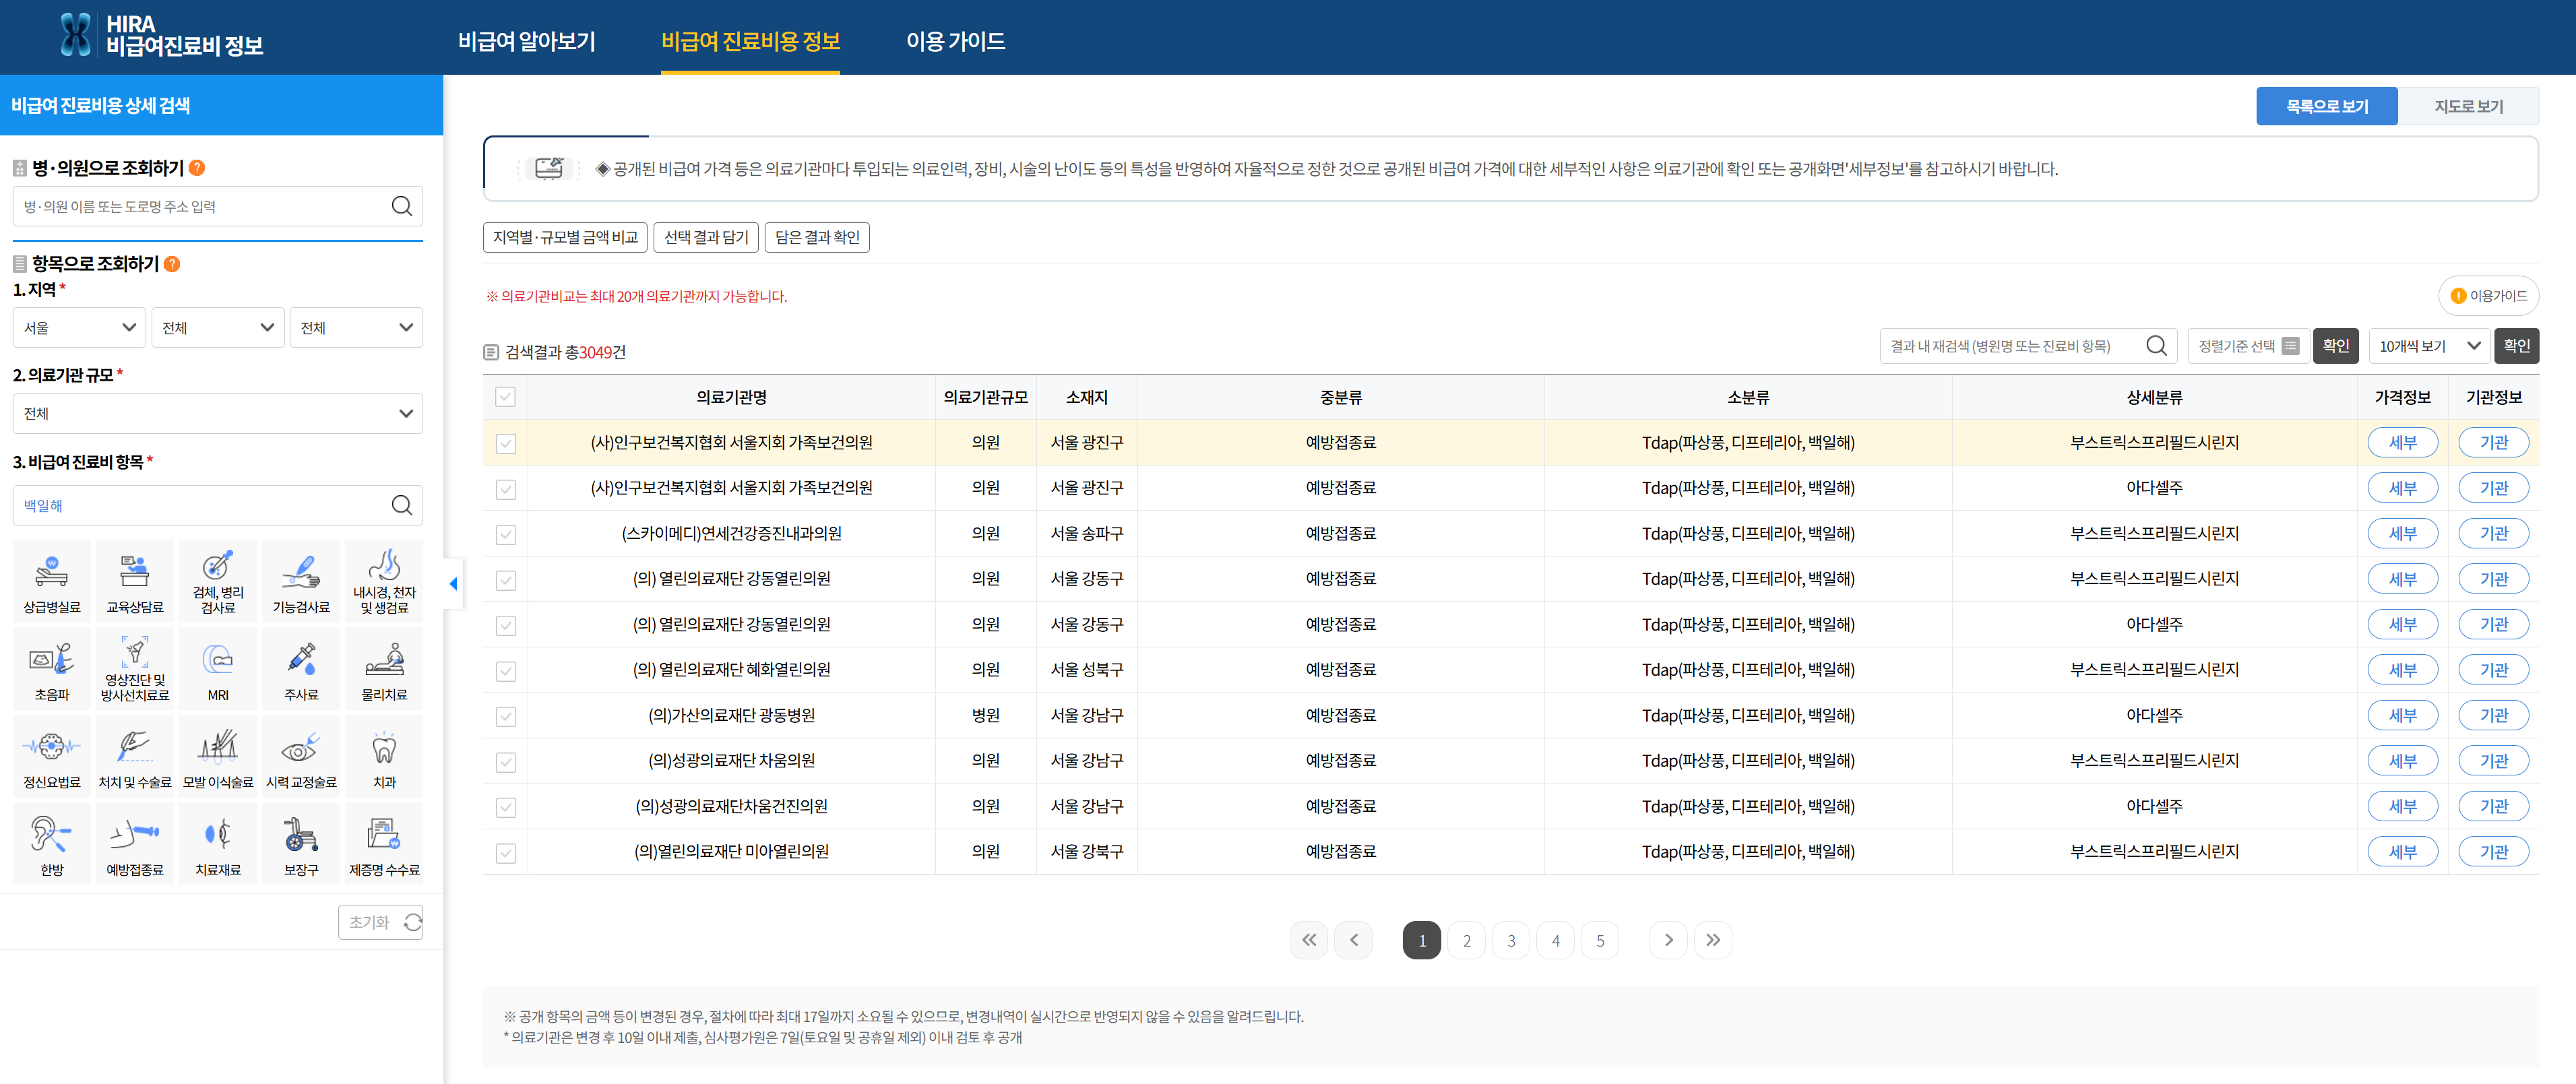The image size is (2576, 1084).
Task: Click the search magnifier beside 백일해 field
Action: [x=403, y=505]
